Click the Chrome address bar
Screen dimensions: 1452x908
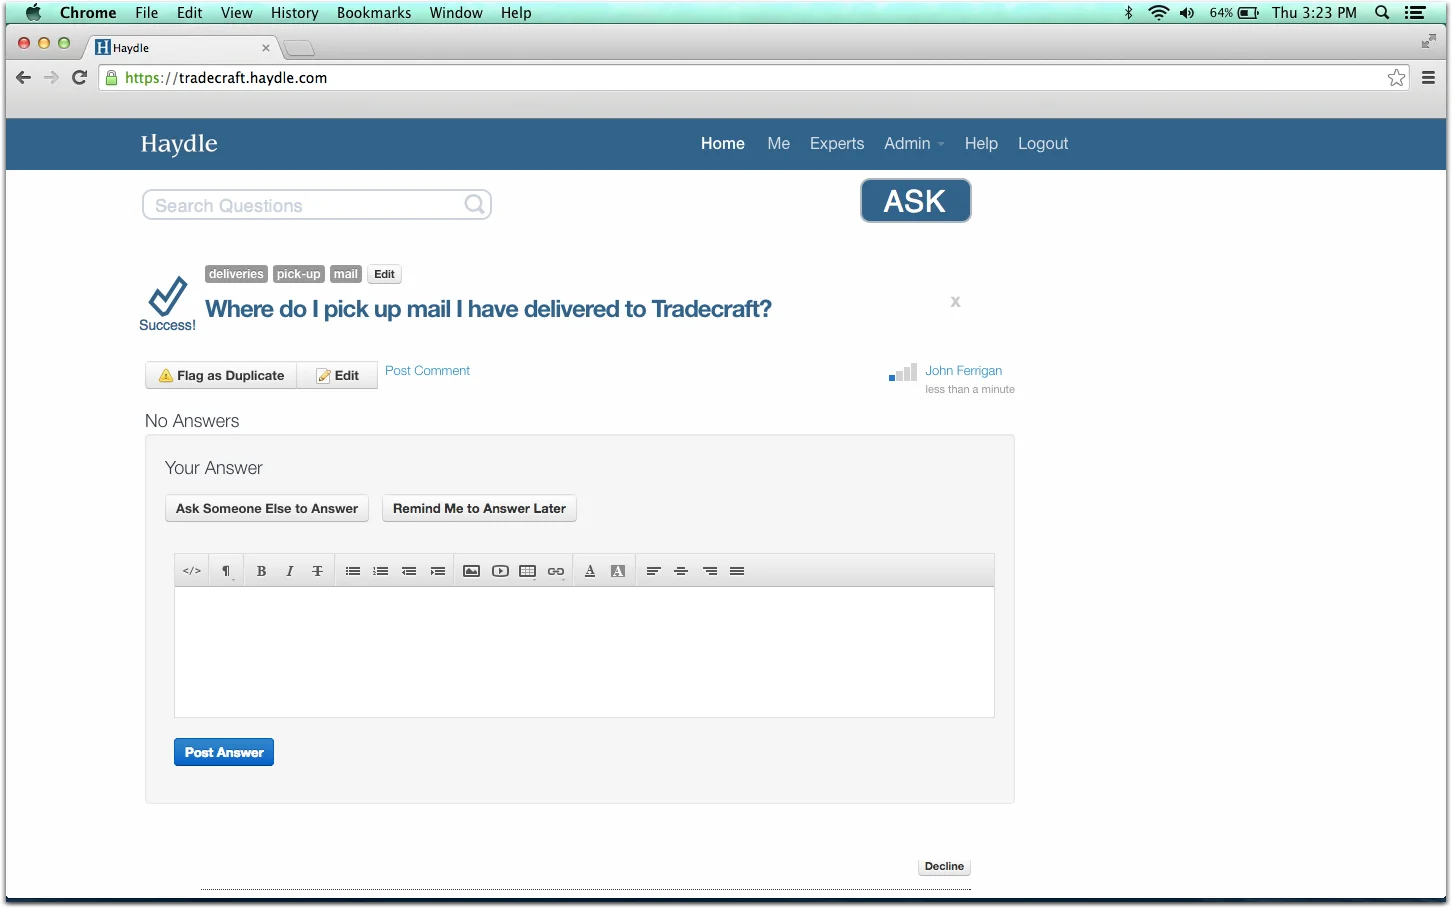(x=755, y=78)
